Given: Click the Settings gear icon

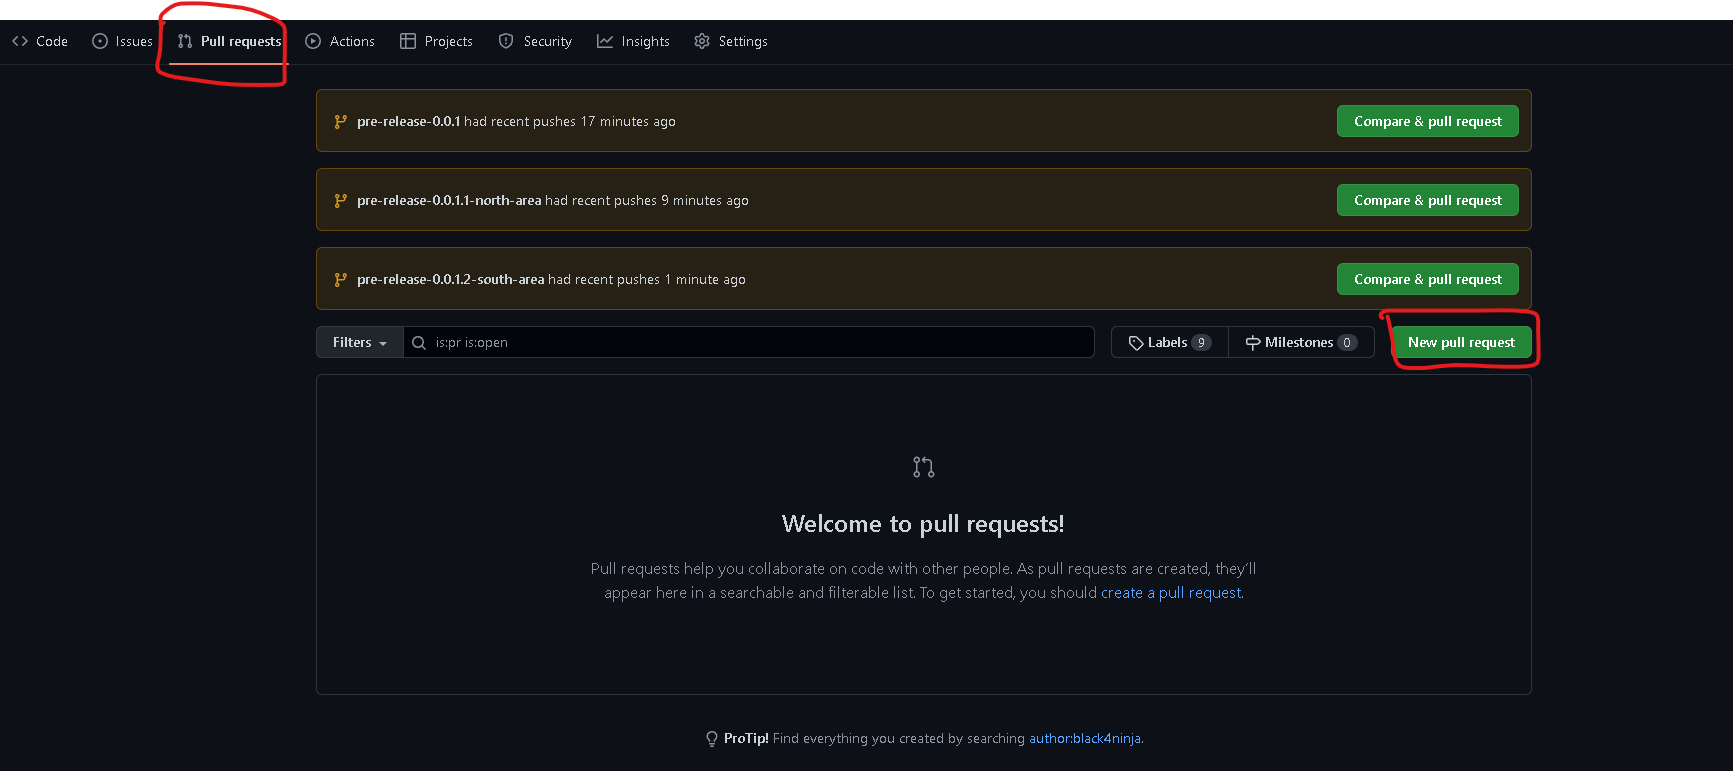Looking at the screenshot, I should (x=702, y=41).
